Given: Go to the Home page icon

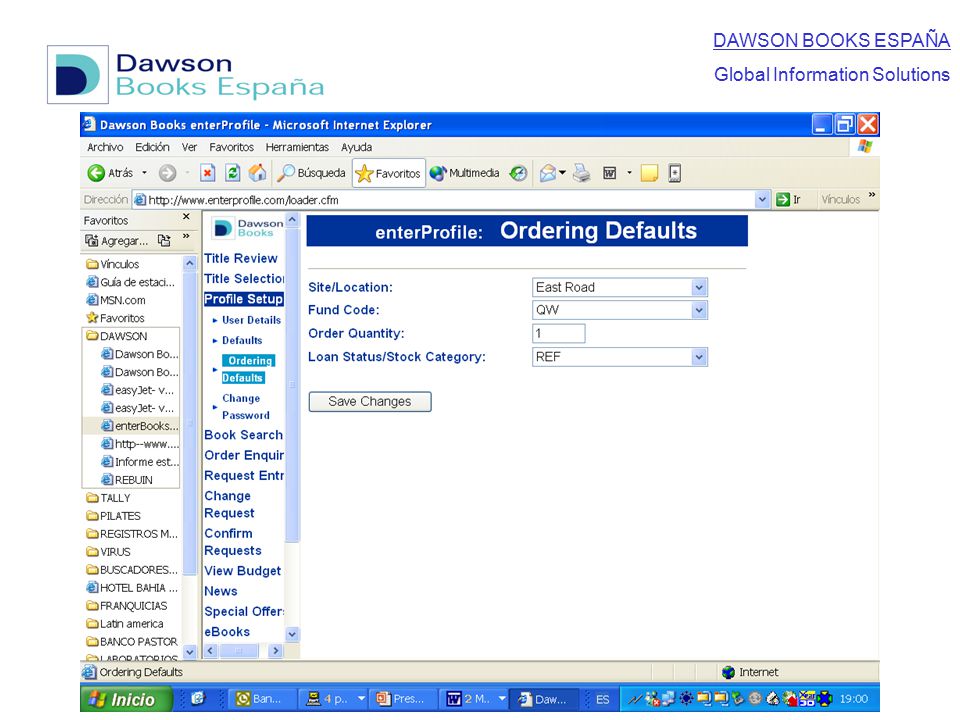Looking at the screenshot, I should [x=258, y=173].
